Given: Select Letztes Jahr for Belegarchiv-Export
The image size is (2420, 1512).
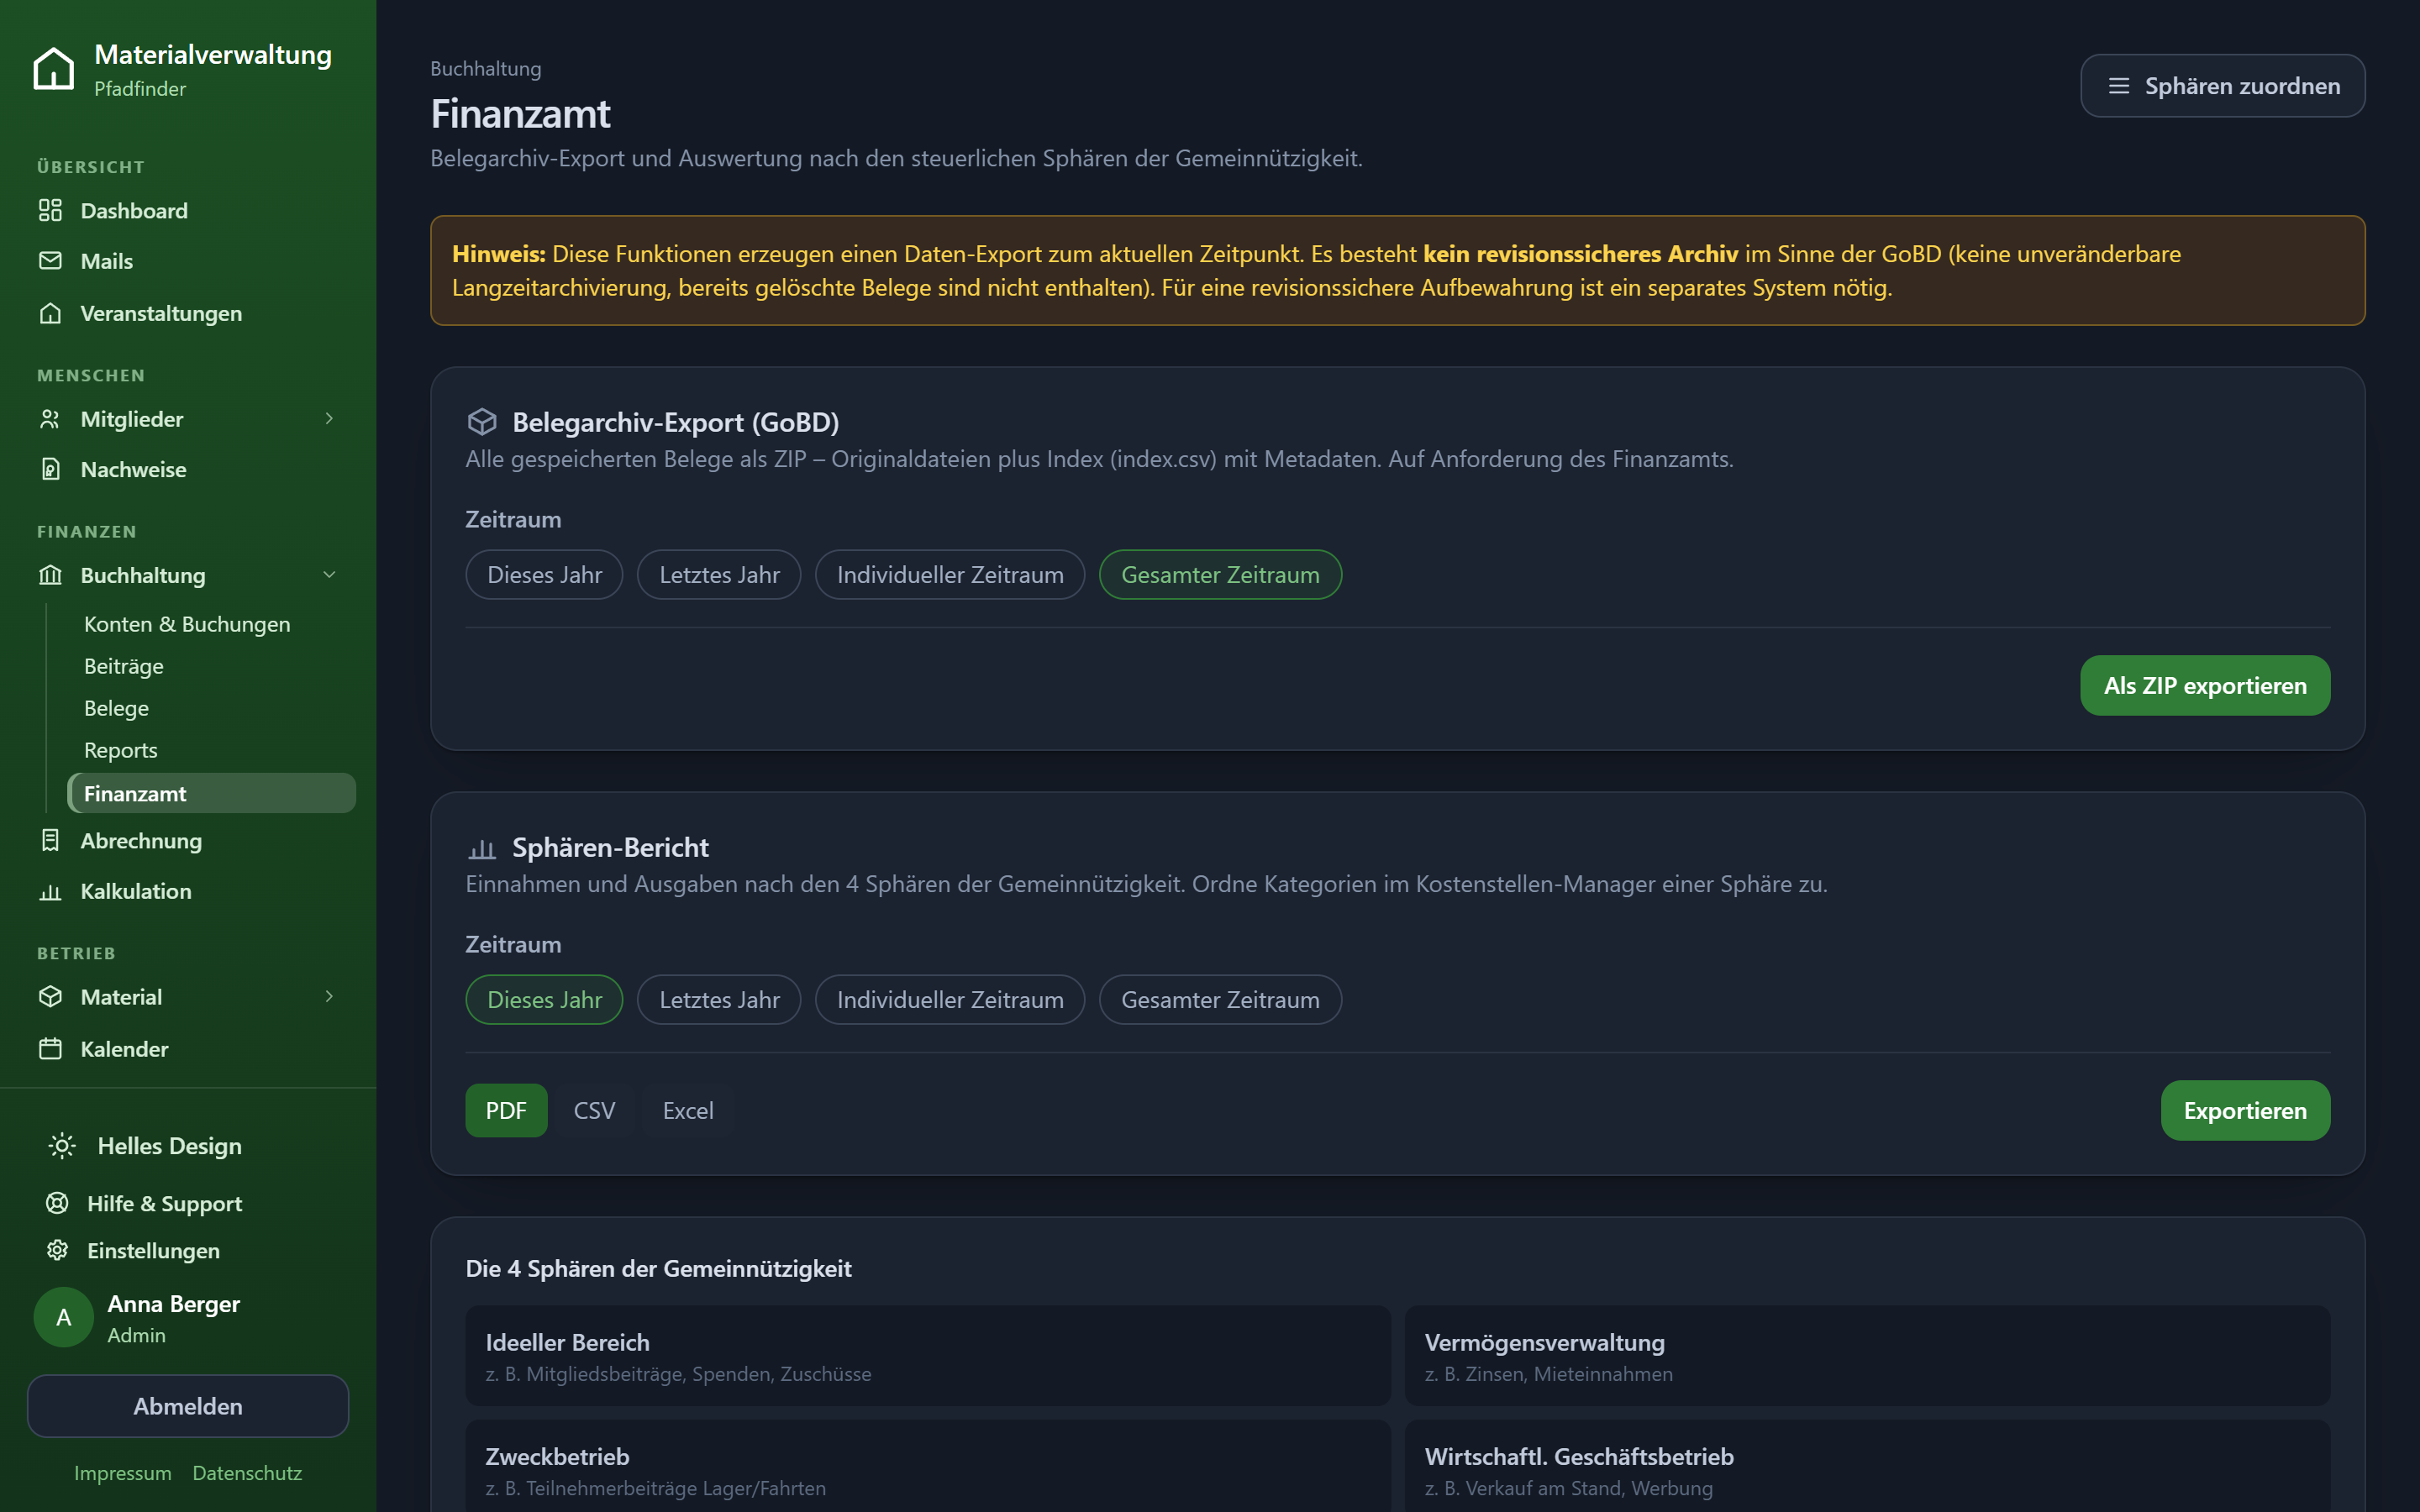Looking at the screenshot, I should point(719,575).
